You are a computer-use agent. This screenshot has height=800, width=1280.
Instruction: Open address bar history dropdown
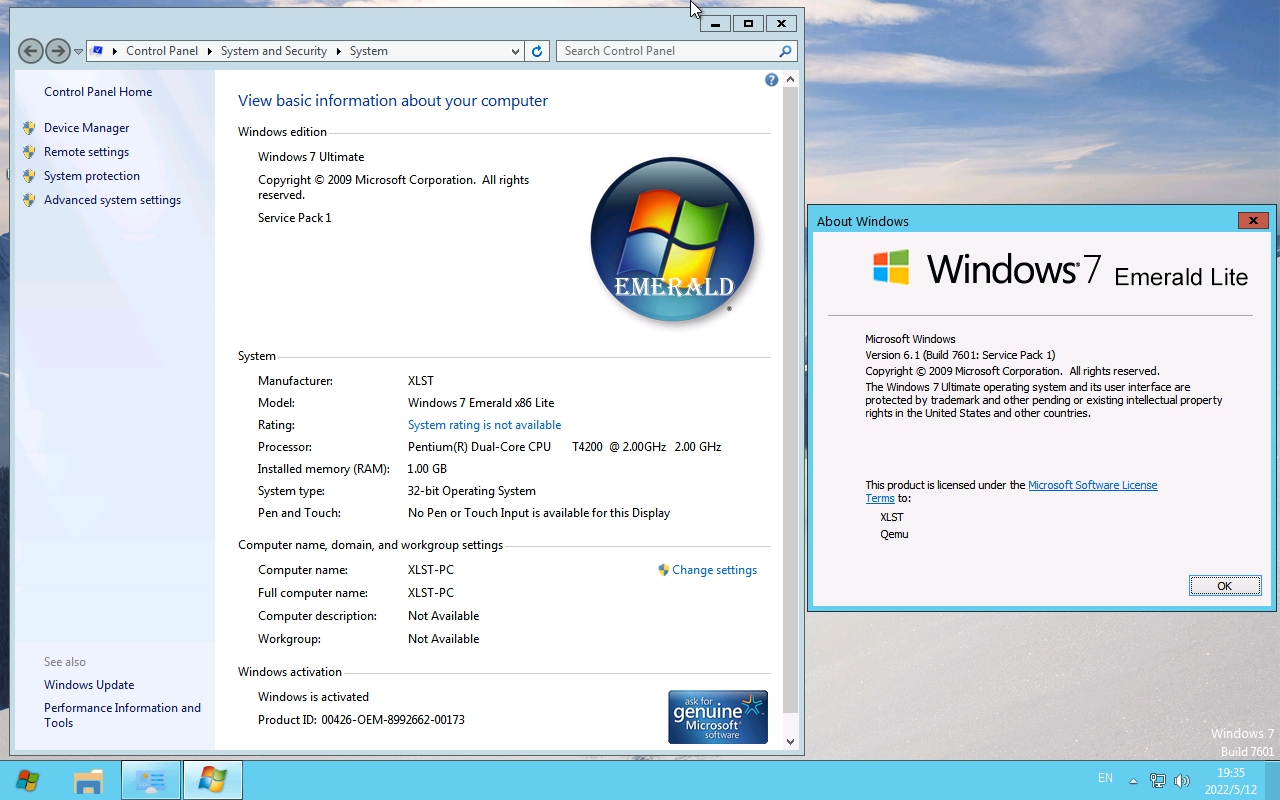(515, 51)
